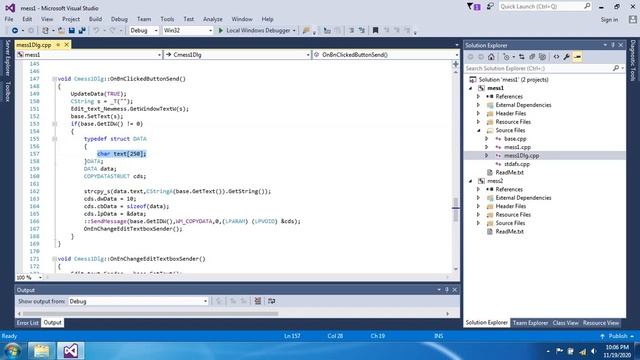
Task: Select base.cpp in Solution Explorer
Action: coord(515,139)
